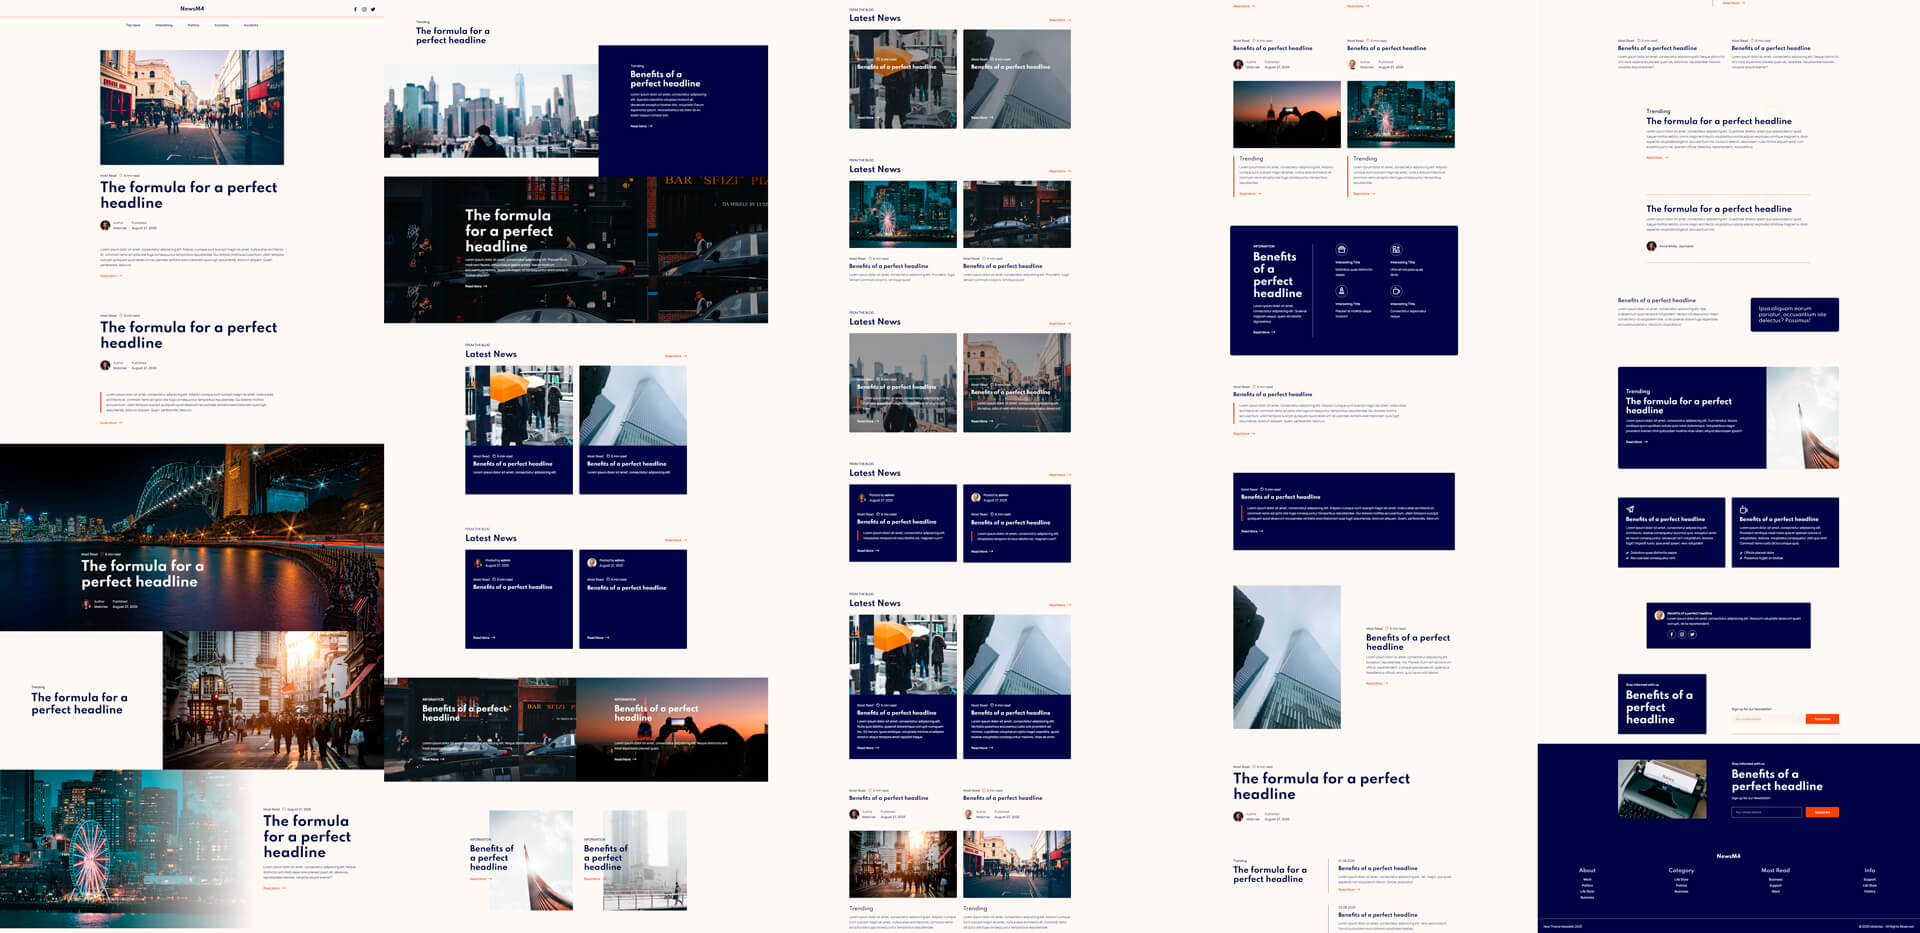The image size is (1920, 933).
Task: Click the grid icon in the dark info card
Action: (1396, 250)
